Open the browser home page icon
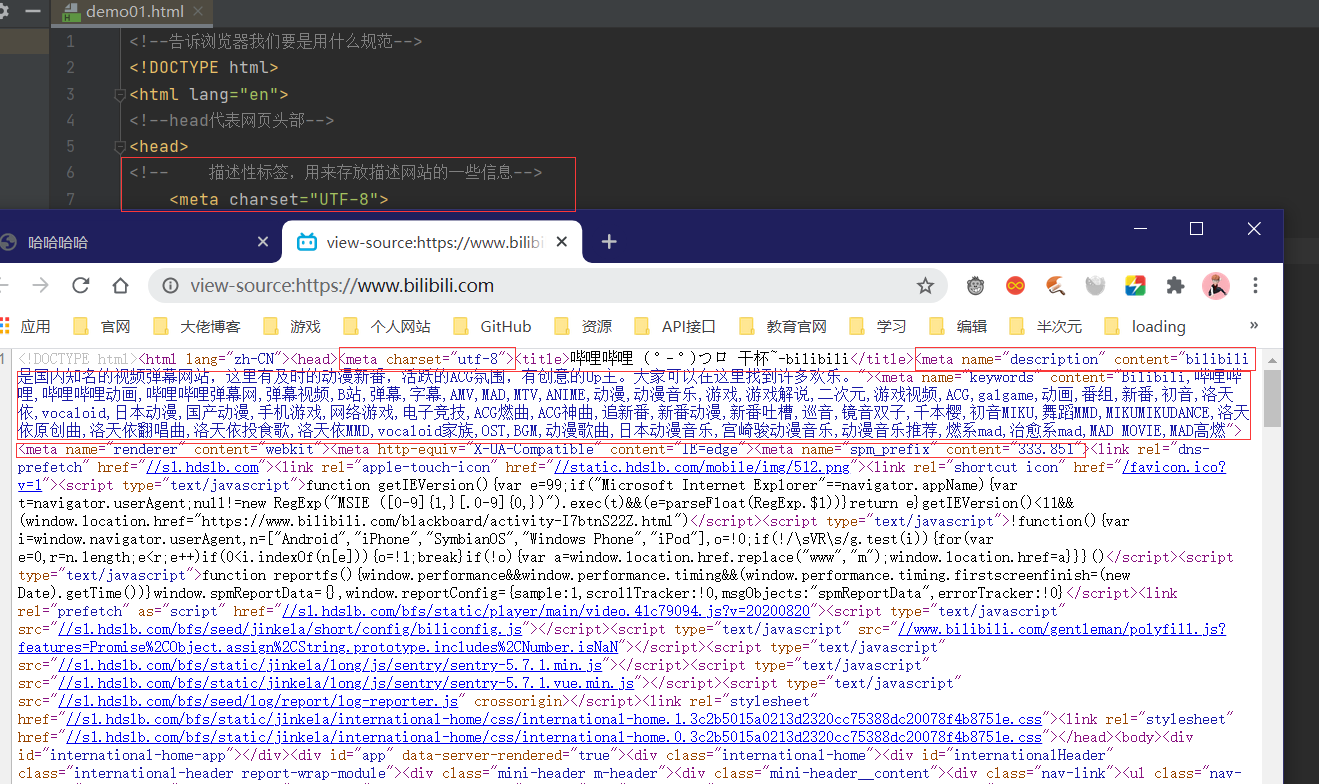Viewport: 1319px width, 784px height. (x=121, y=286)
